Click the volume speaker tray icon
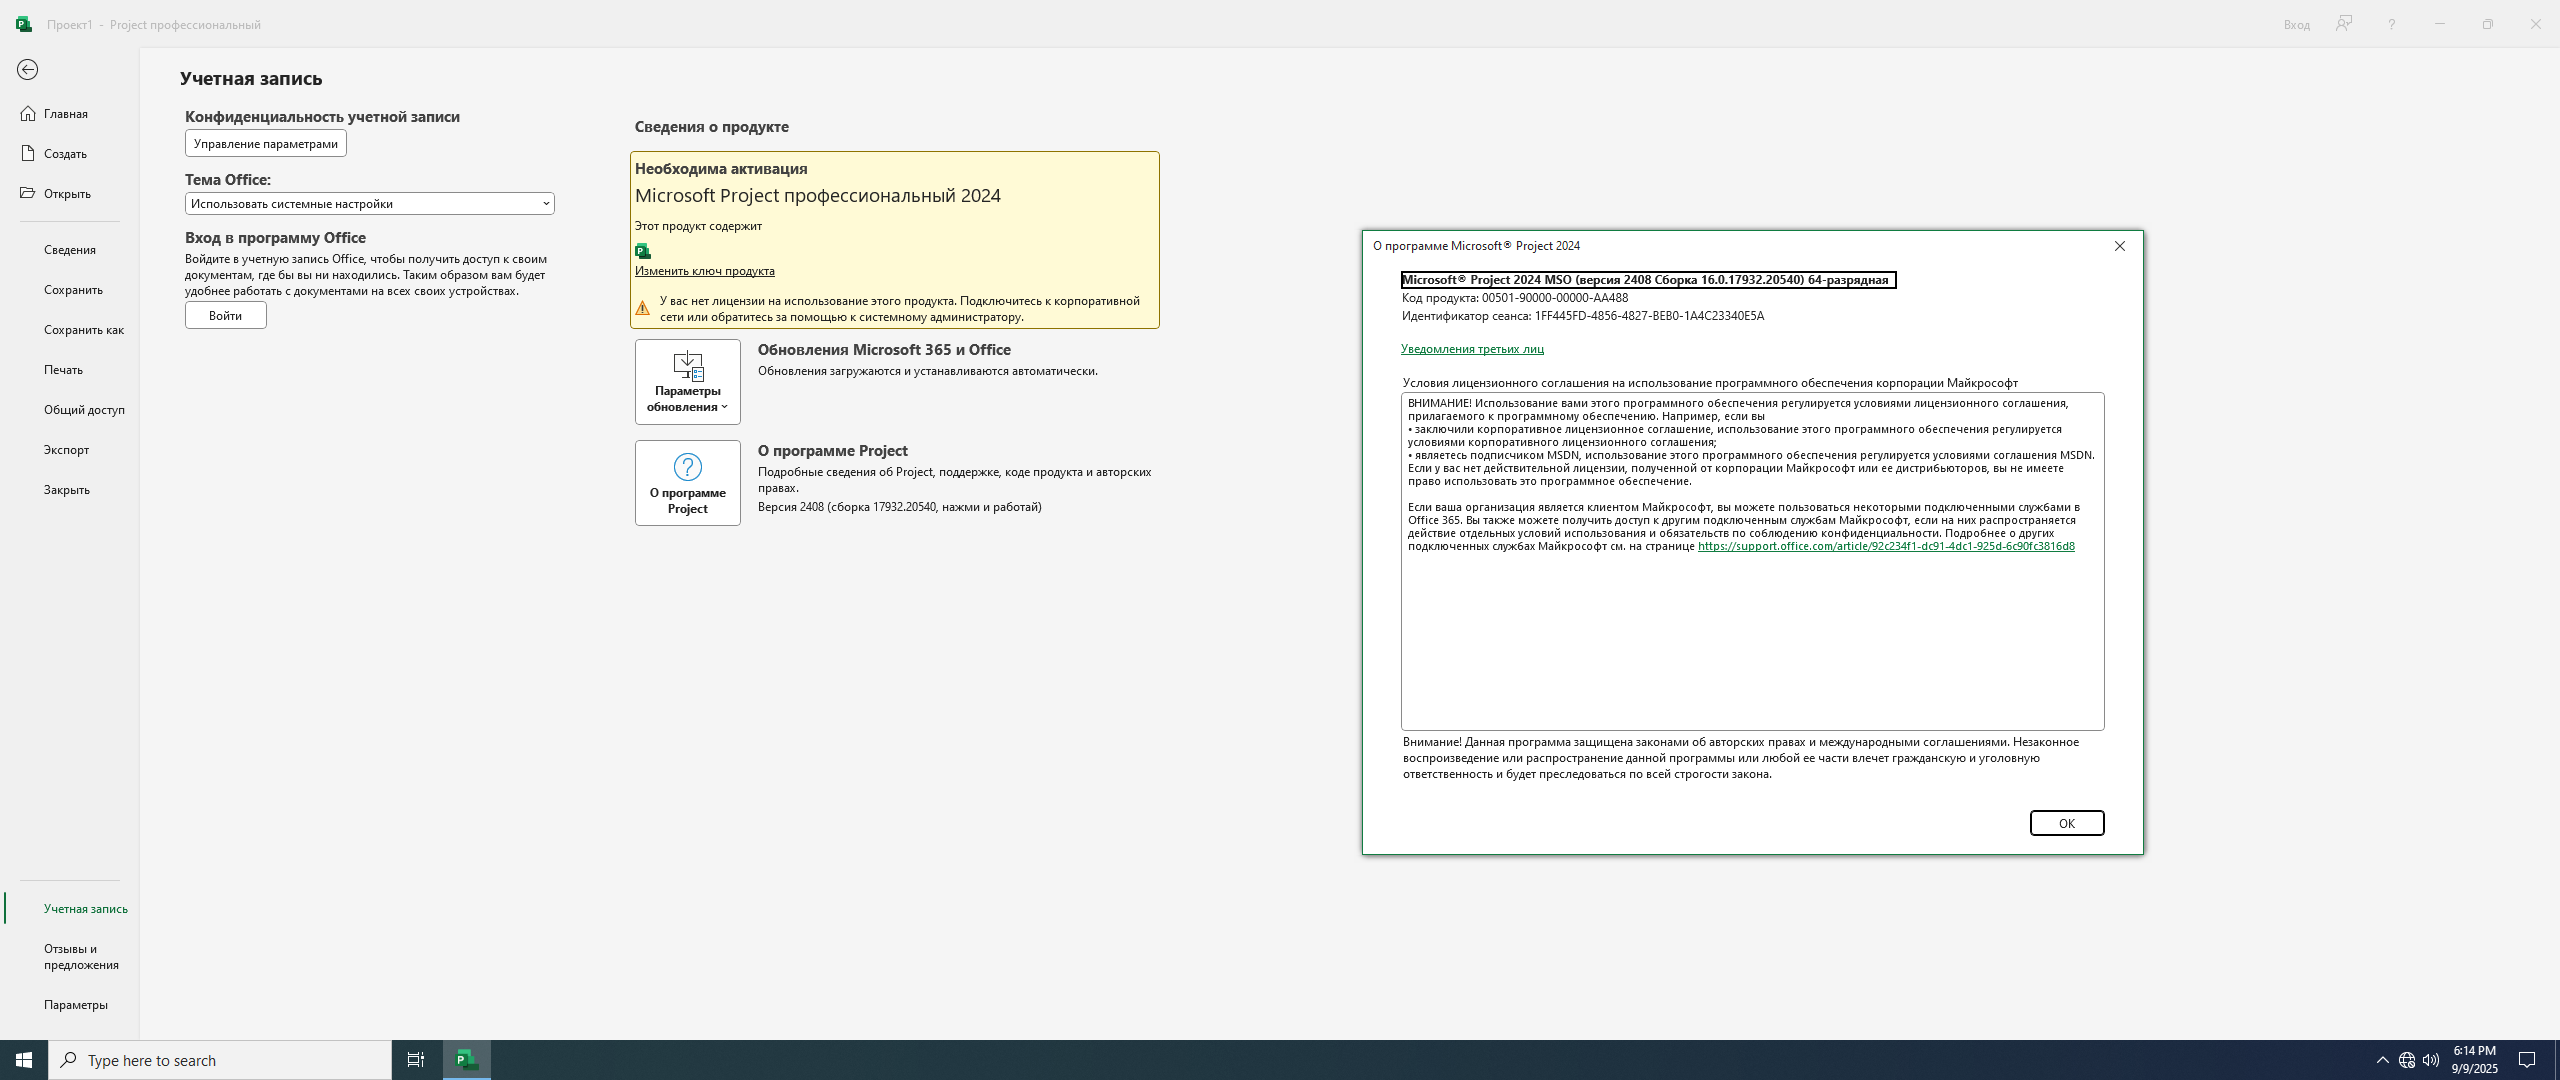The image size is (2560, 1080). tap(2431, 1060)
